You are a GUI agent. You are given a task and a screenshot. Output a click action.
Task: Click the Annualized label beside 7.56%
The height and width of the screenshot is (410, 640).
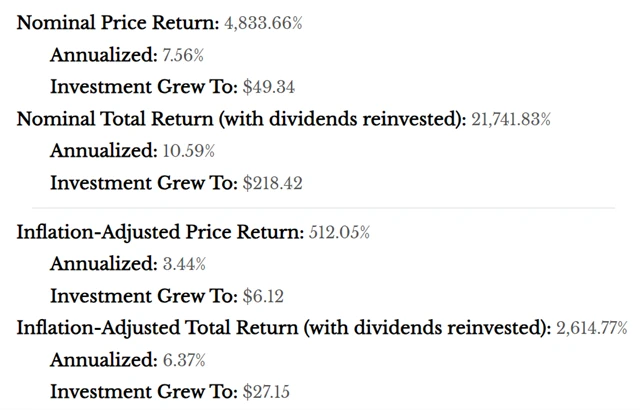click(103, 55)
